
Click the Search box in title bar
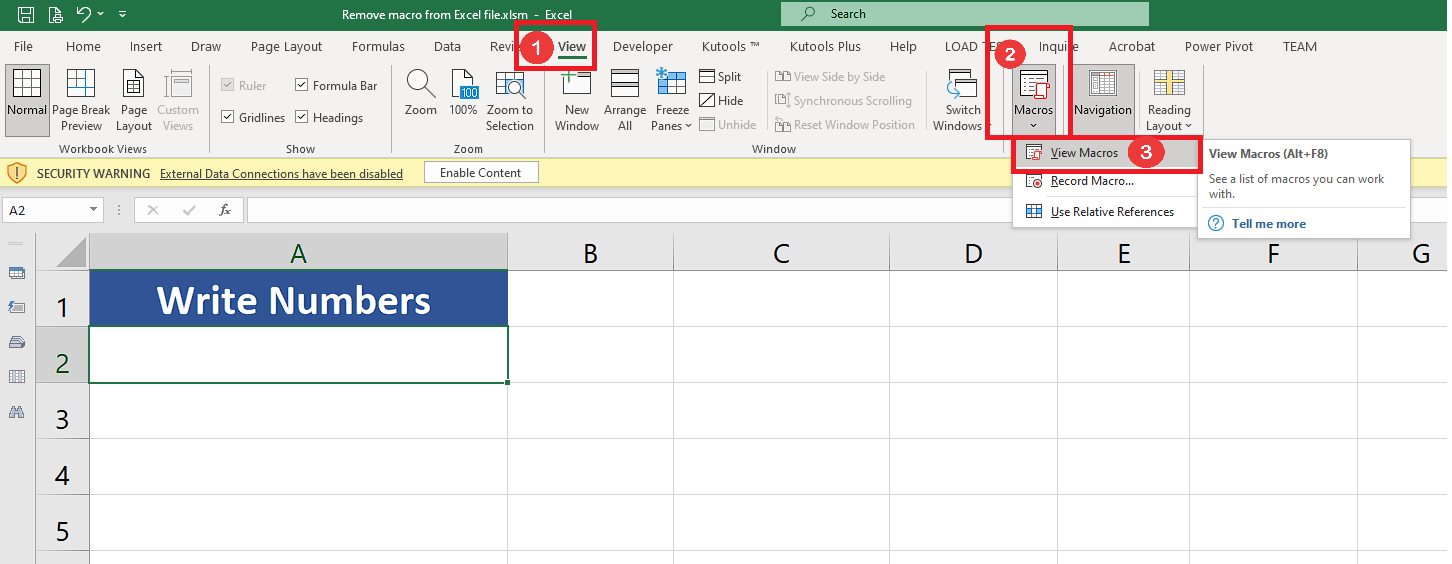pyautogui.click(x=965, y=14)
